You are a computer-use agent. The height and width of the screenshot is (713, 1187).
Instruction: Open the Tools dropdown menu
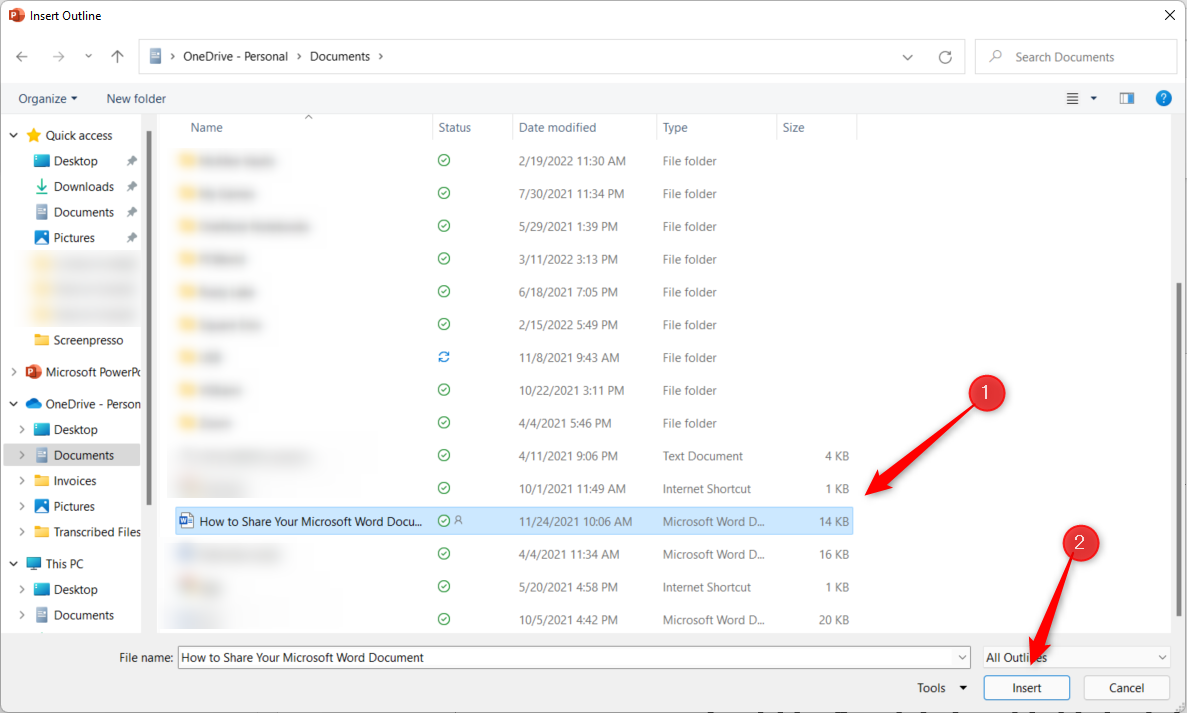[x=939, y=687]
